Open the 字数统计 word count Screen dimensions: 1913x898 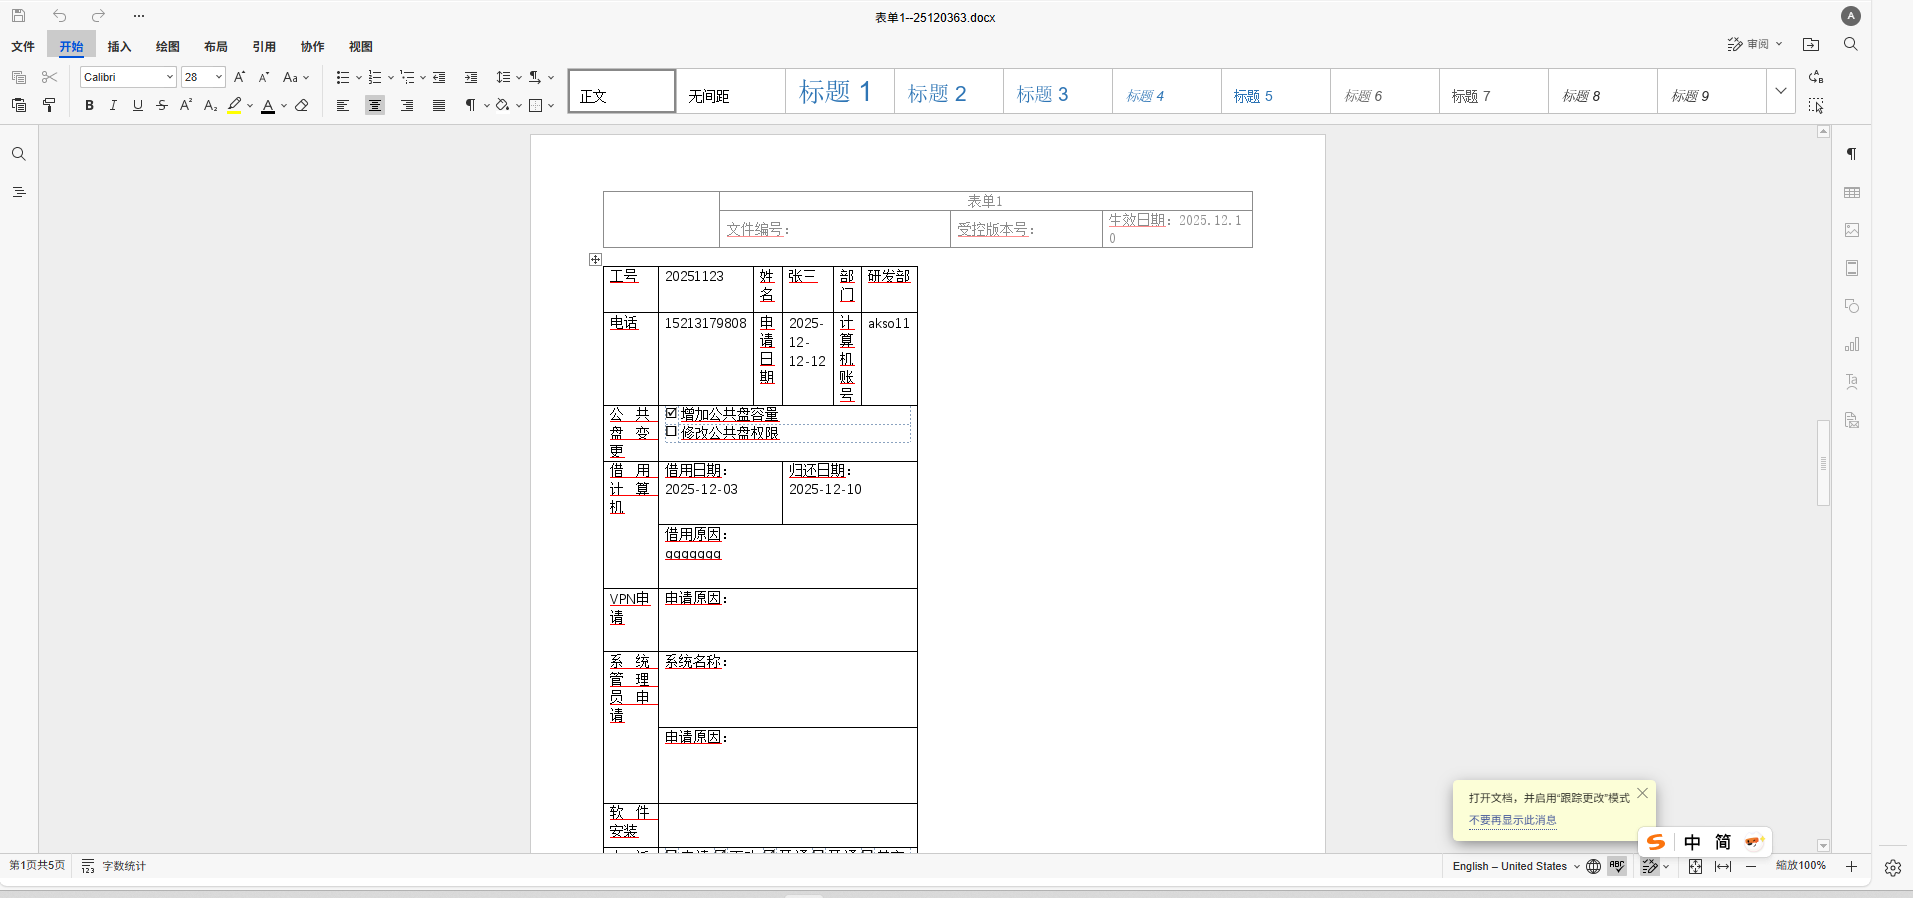click(x=114, y=866)
